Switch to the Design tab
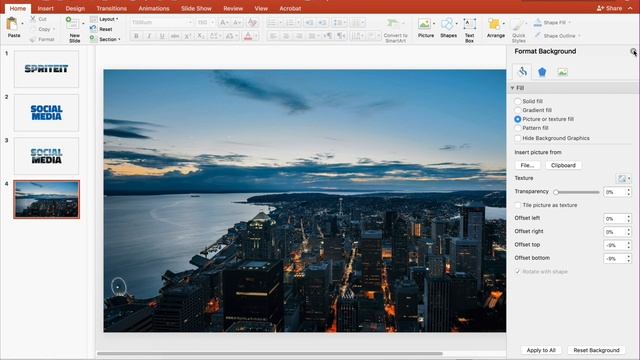The image size is (640, 360). [x=75, y=8]
